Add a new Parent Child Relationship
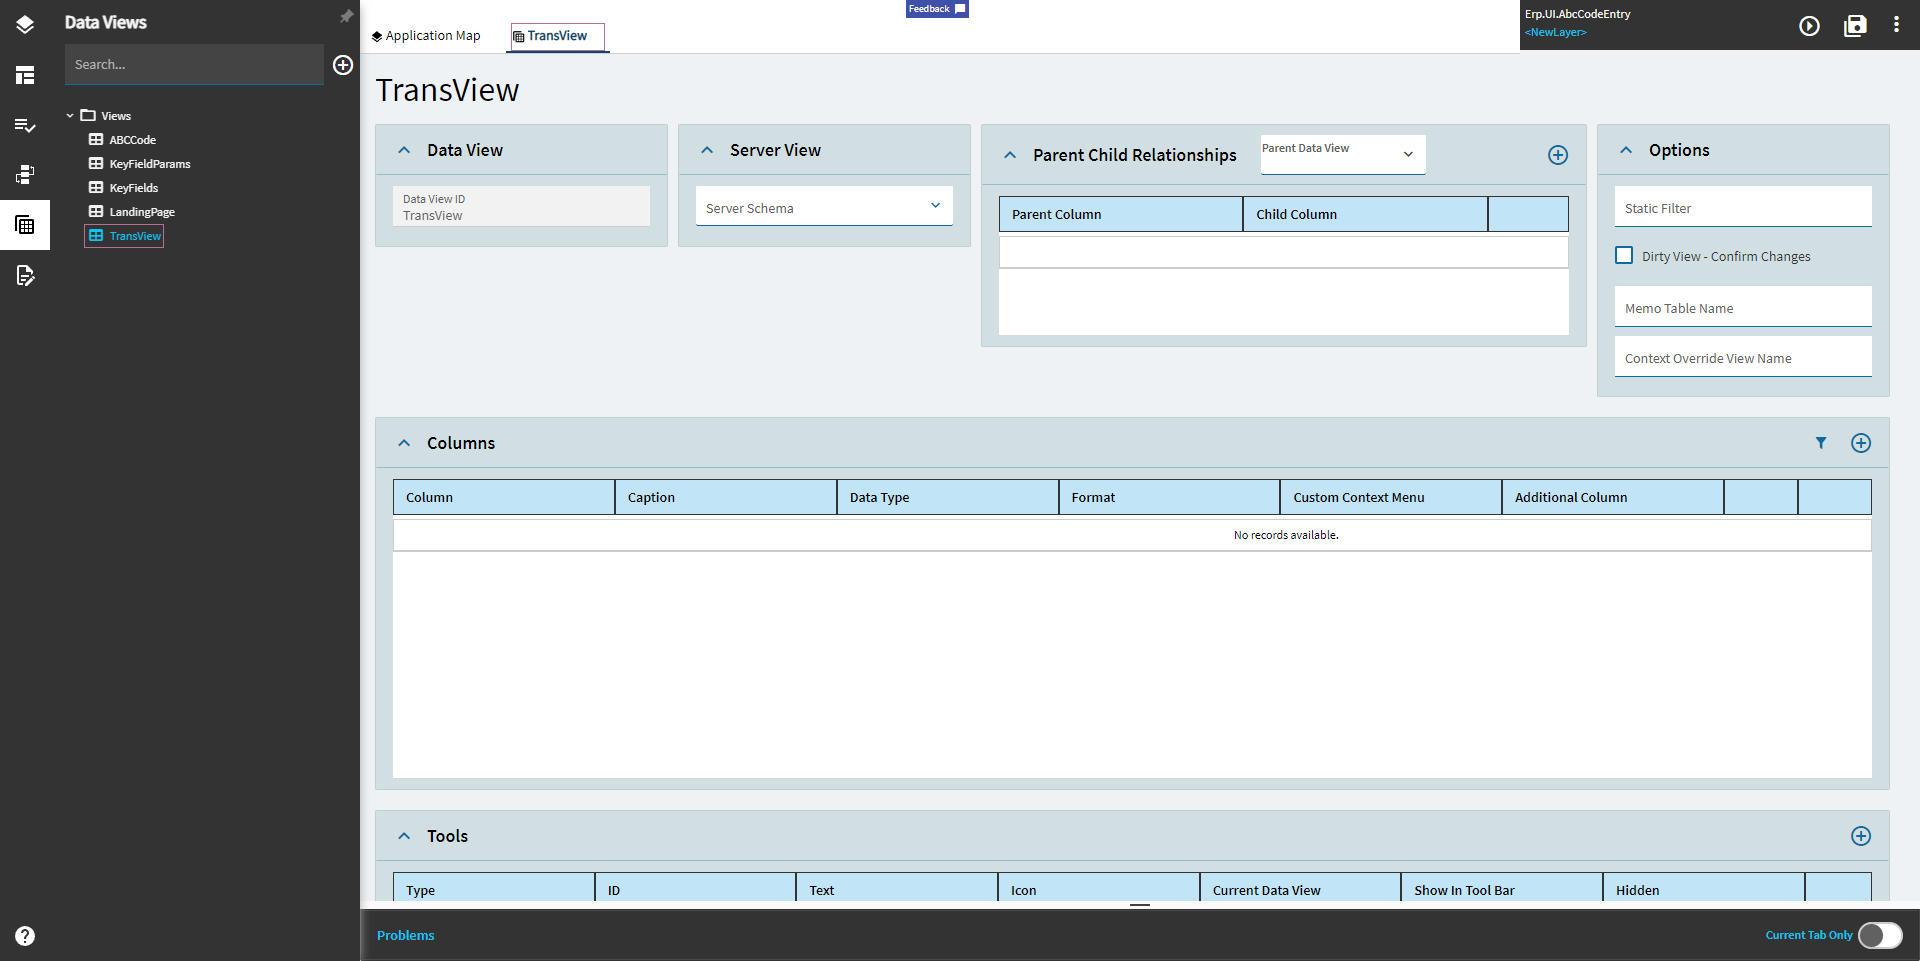Viewport: 1920px width, 961px height. (x=1558, y=155)
